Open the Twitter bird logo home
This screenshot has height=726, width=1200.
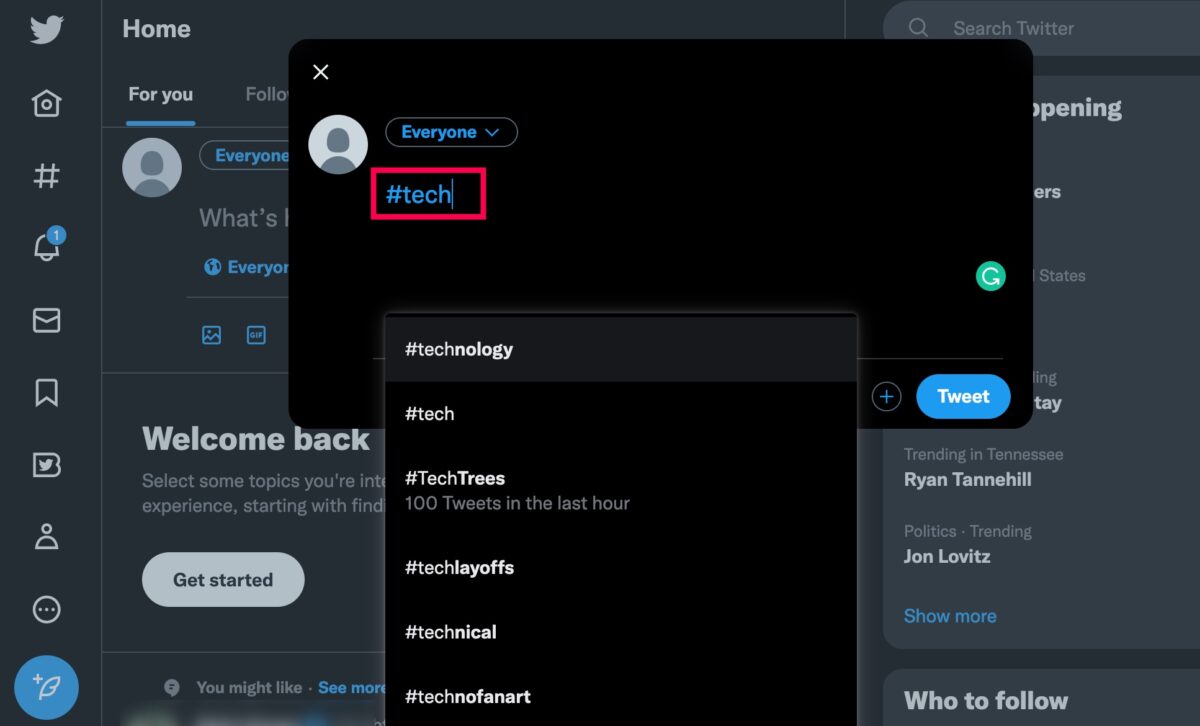click(x=46, y=29)
